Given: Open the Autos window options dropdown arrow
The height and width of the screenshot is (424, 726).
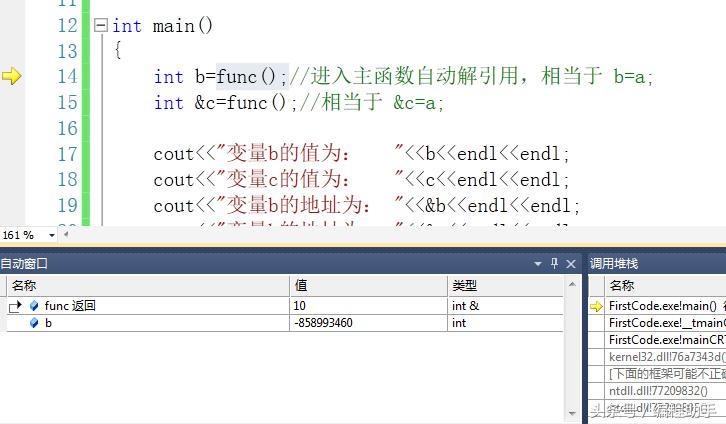Looking at the screenshot, I should click(538, 264).
